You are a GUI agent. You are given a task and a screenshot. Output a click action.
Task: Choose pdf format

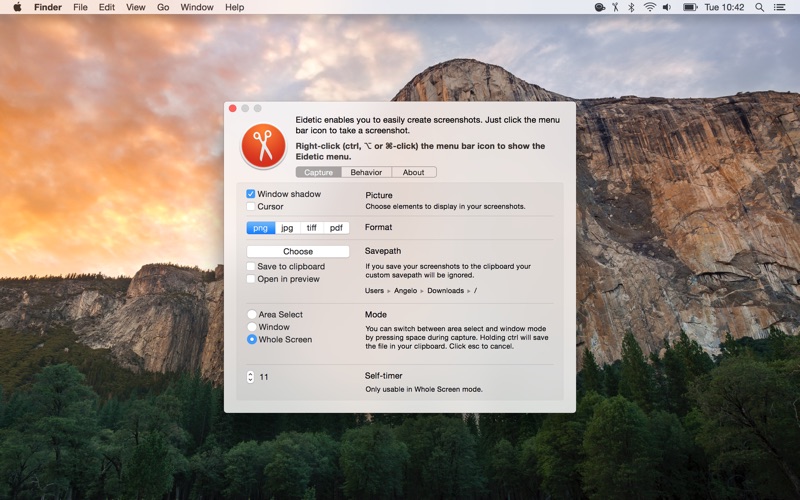(336, 228)
